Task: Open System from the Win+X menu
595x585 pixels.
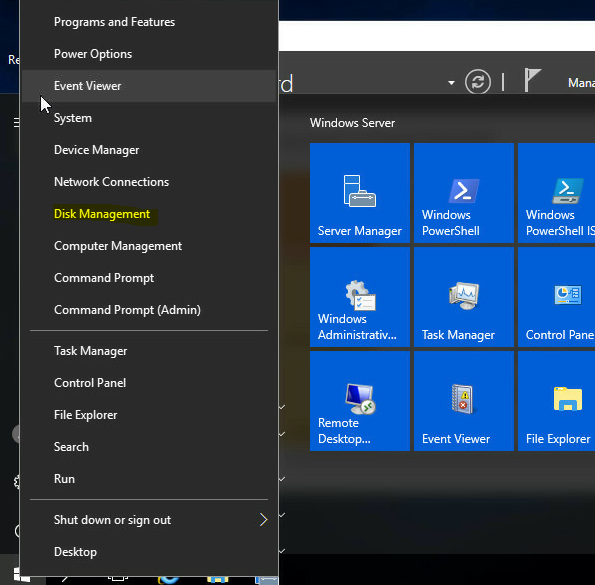Action: [x=149, y=118]
